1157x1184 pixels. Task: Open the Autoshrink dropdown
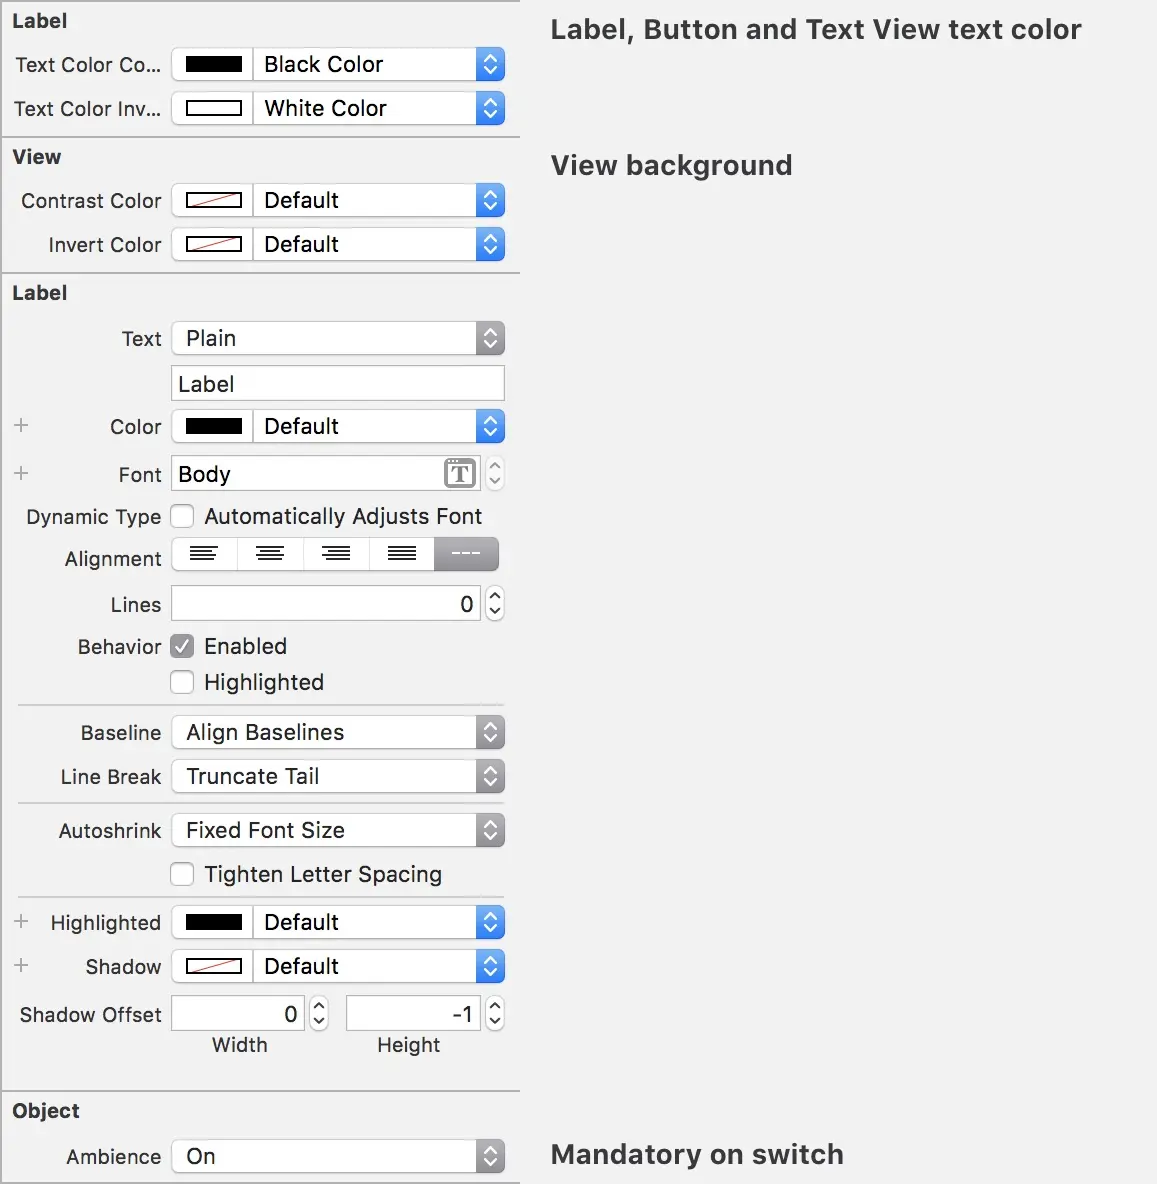[x=490, y=830]
